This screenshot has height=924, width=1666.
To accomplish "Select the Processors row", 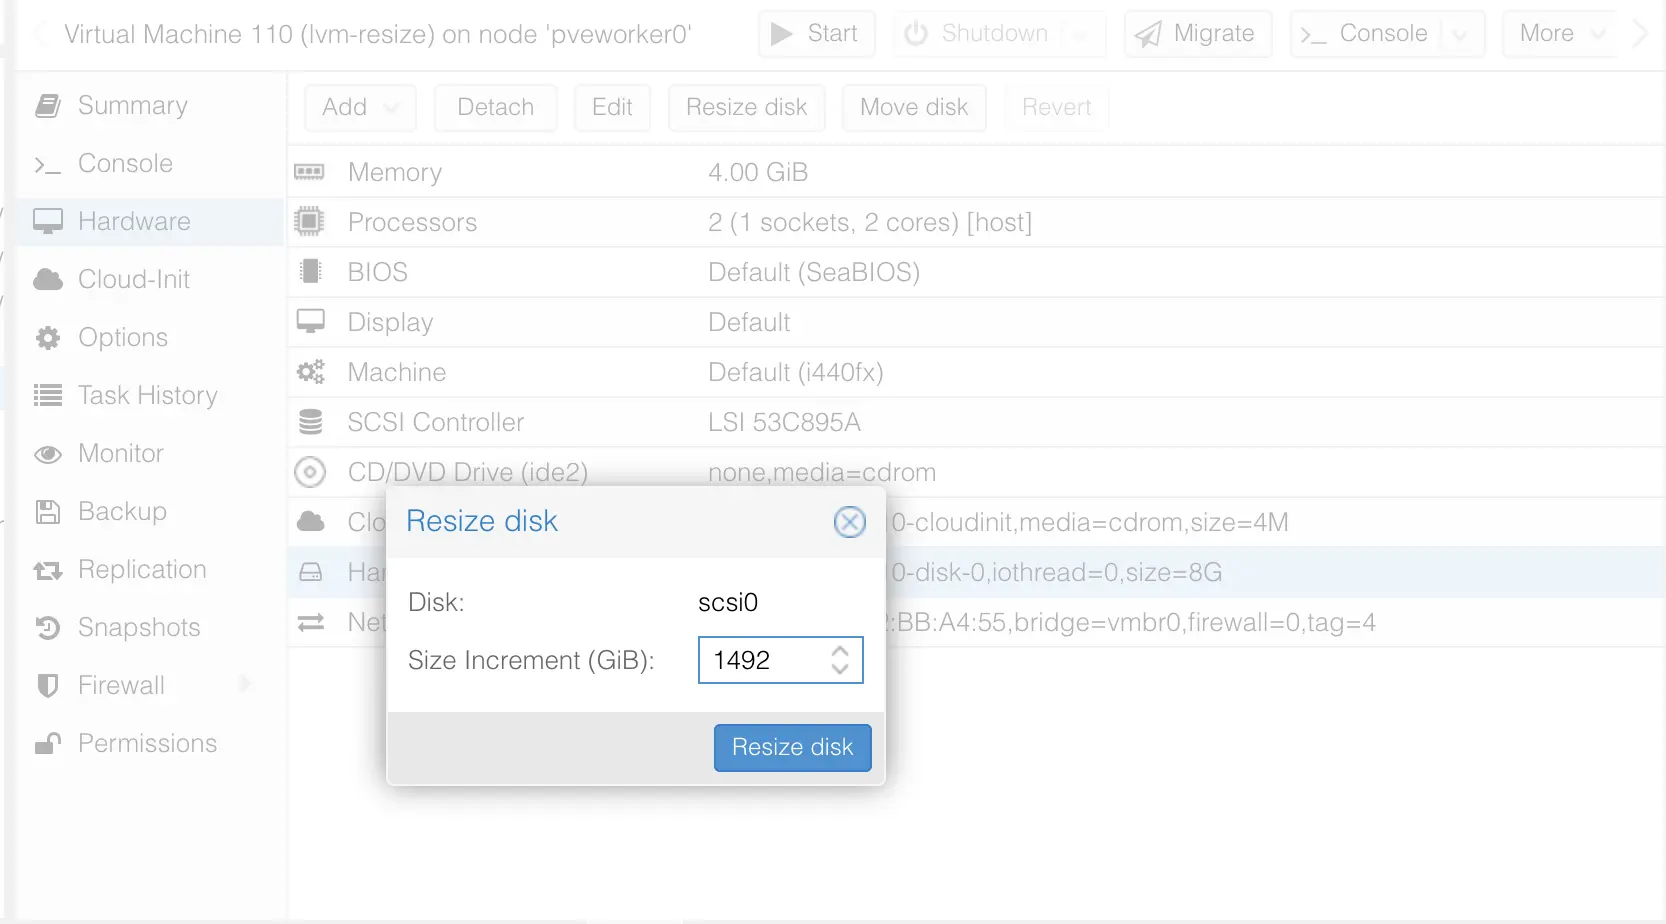I will [976, 222].
